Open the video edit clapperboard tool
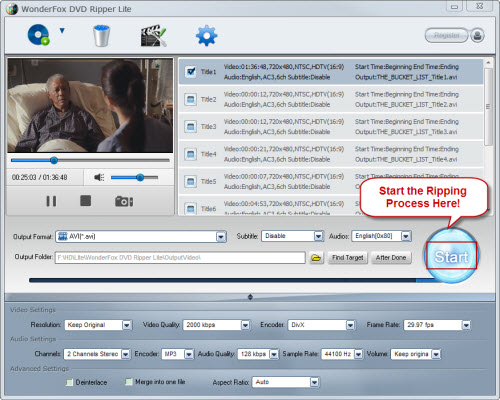The height and width of the screenshot is (400, 500). 153,35
